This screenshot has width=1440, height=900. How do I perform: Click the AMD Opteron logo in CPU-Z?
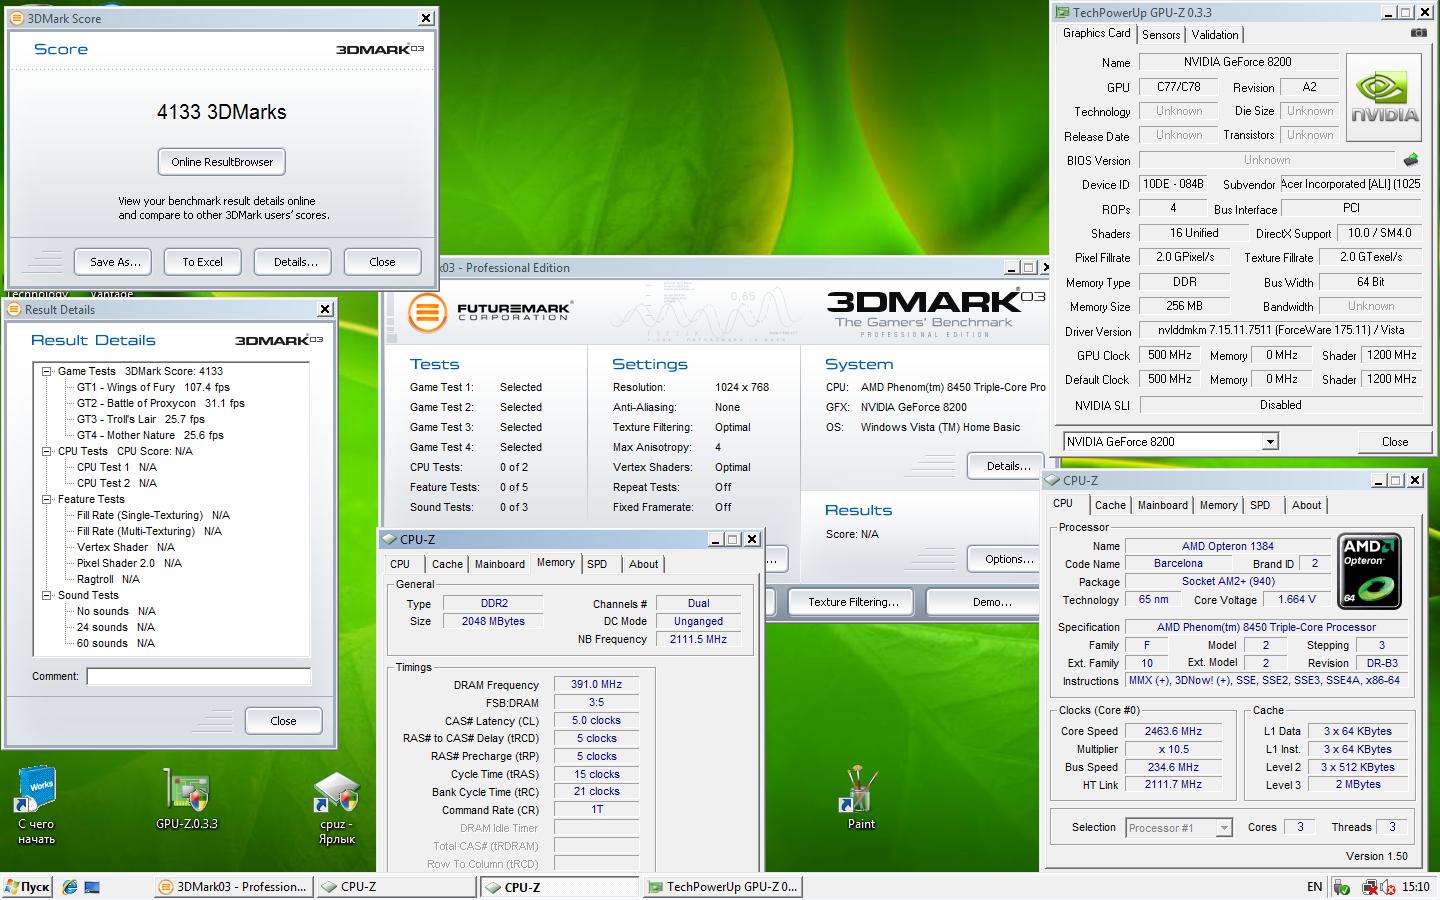tap(1369, 571)
